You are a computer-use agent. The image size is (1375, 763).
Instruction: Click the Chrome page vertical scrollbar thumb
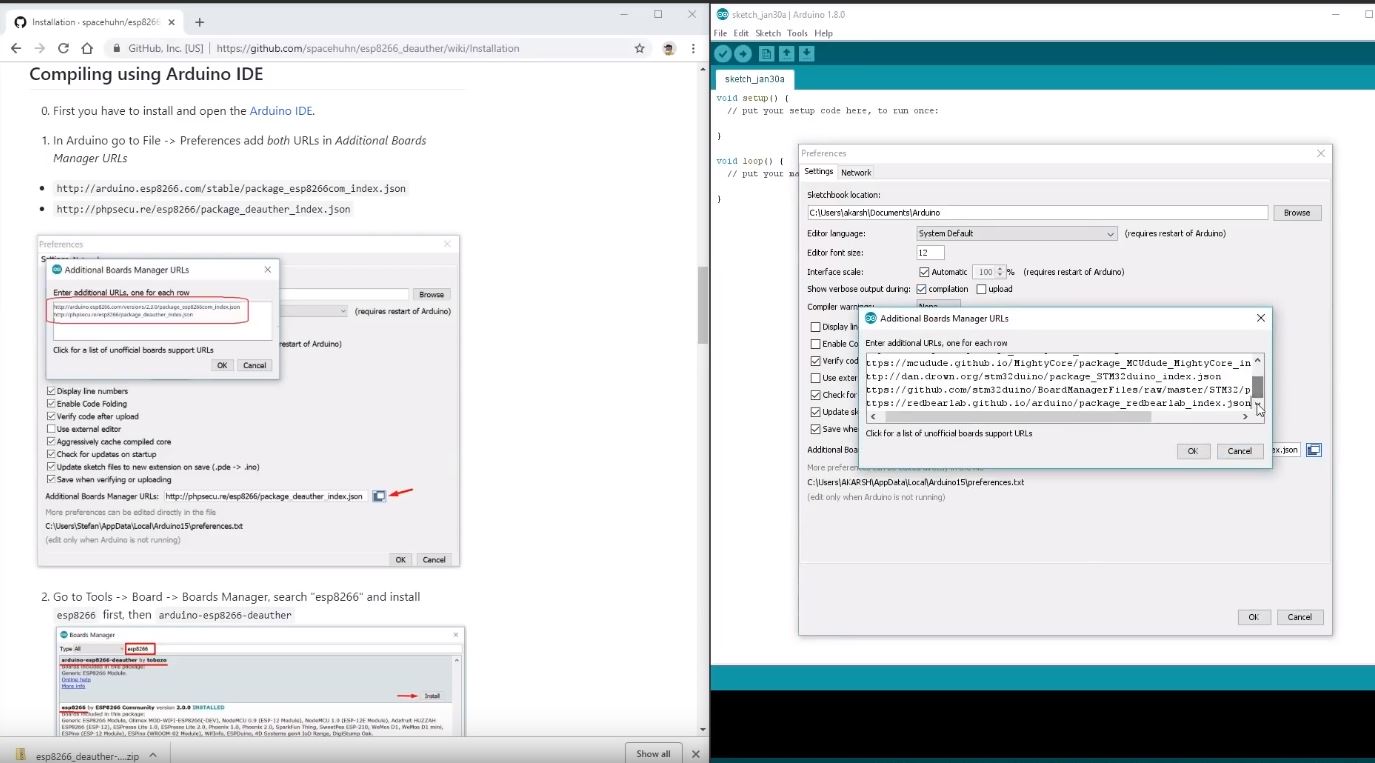703,305
